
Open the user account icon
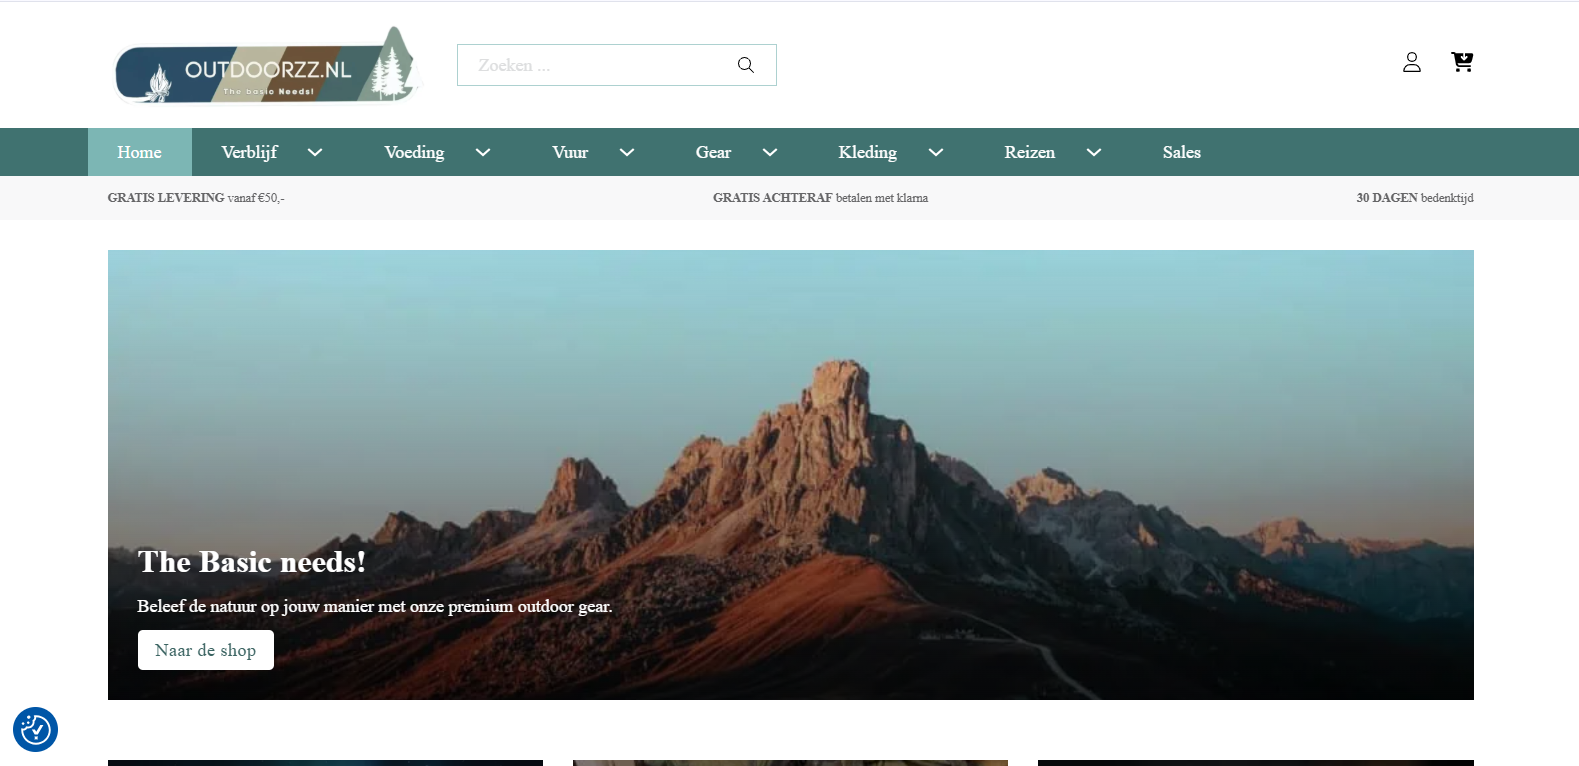pyautogui.click(x=1411, y=62)
